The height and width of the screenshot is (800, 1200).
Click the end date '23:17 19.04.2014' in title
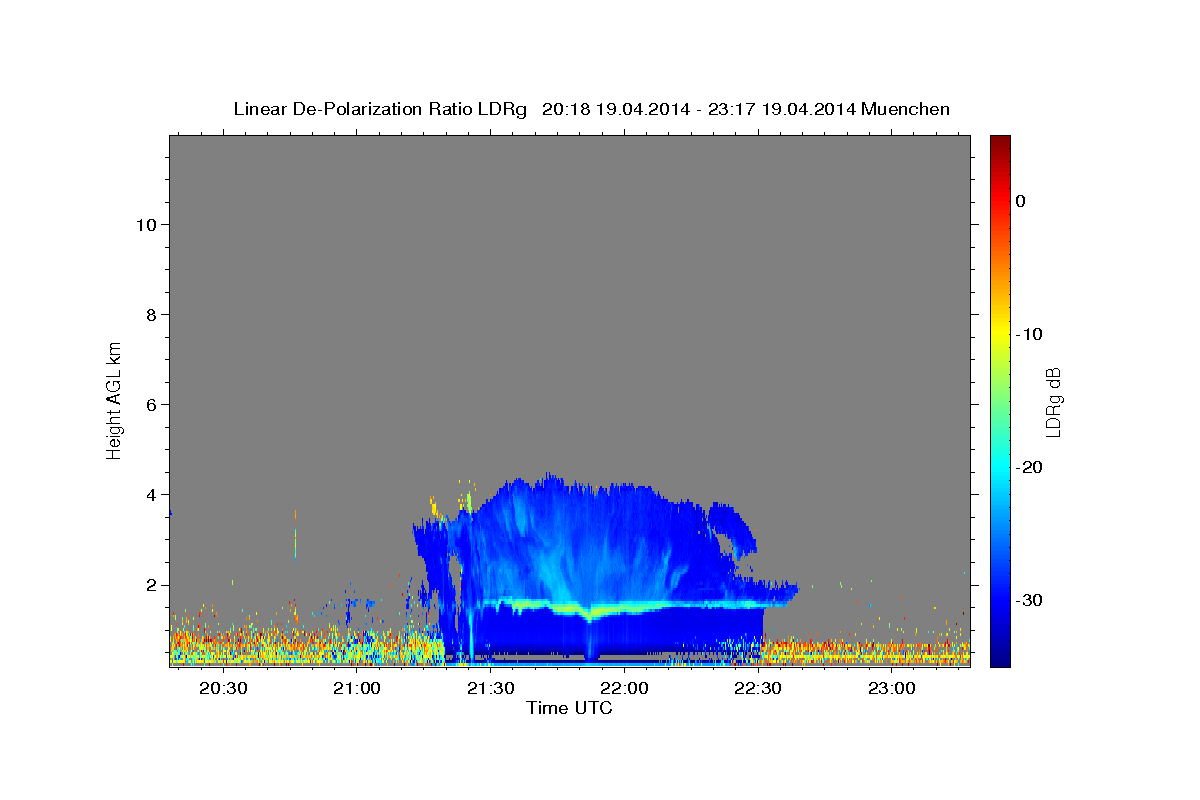pos(781,109)
